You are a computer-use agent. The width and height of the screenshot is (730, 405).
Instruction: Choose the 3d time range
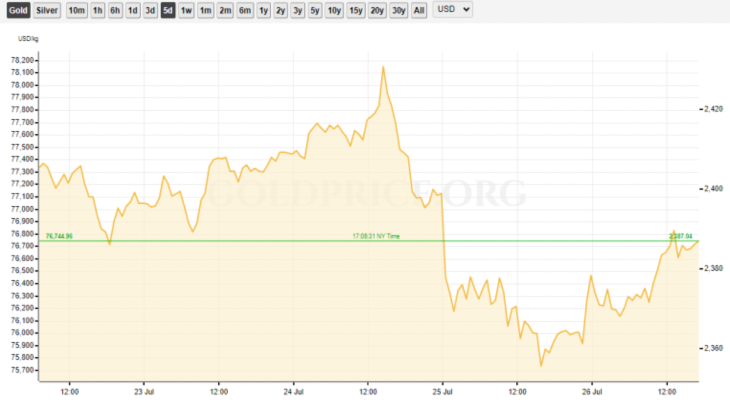pyautogui.click(x=150, y=10)
